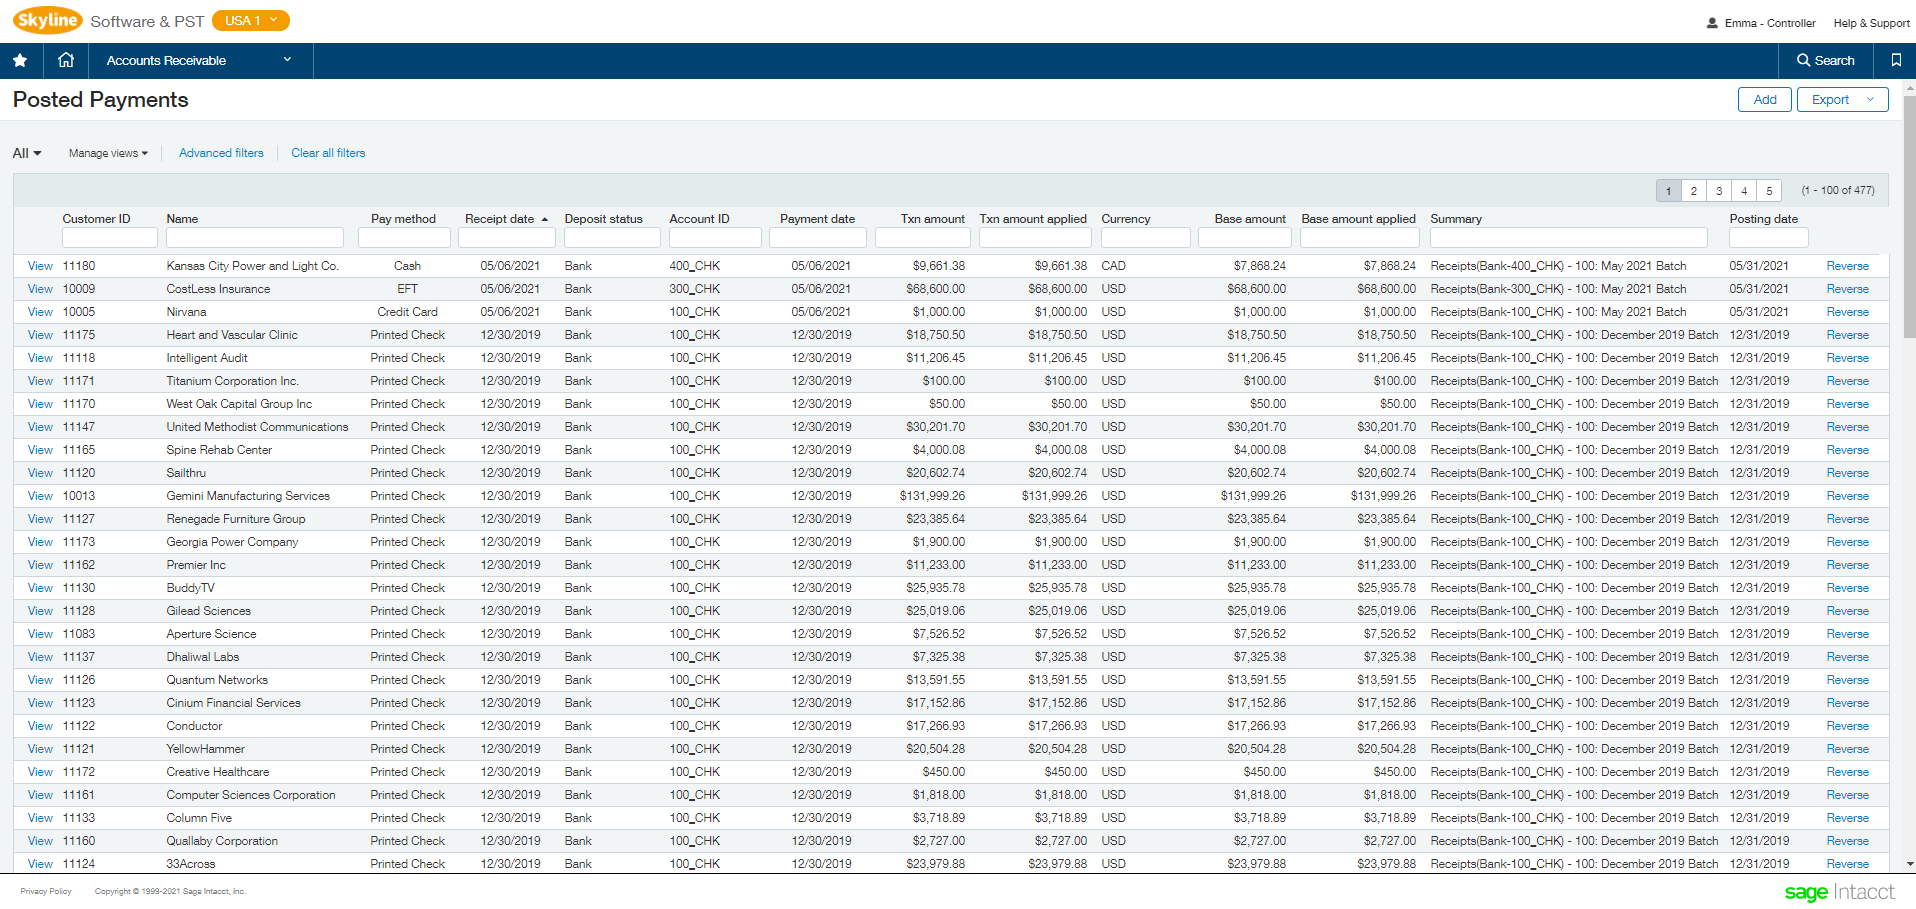View the Quantum Networks payment

pos(40,680)
